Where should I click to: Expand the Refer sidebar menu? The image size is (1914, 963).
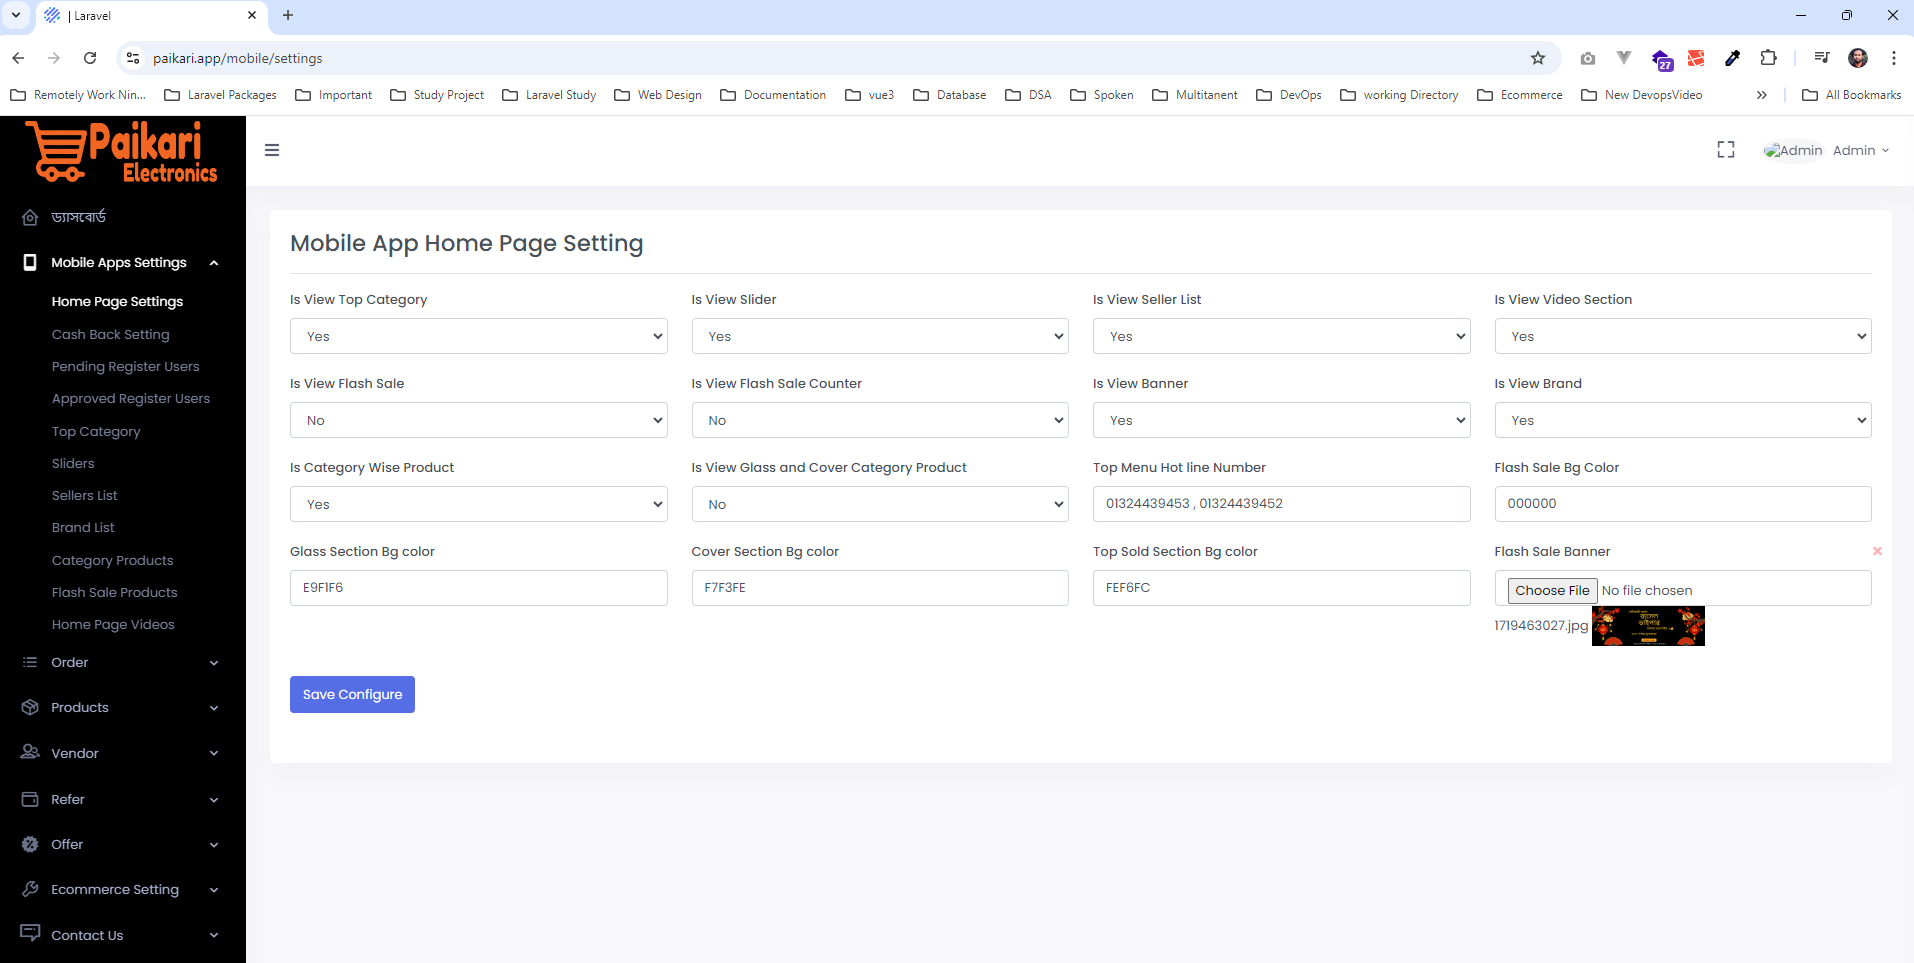click(214, 799)
